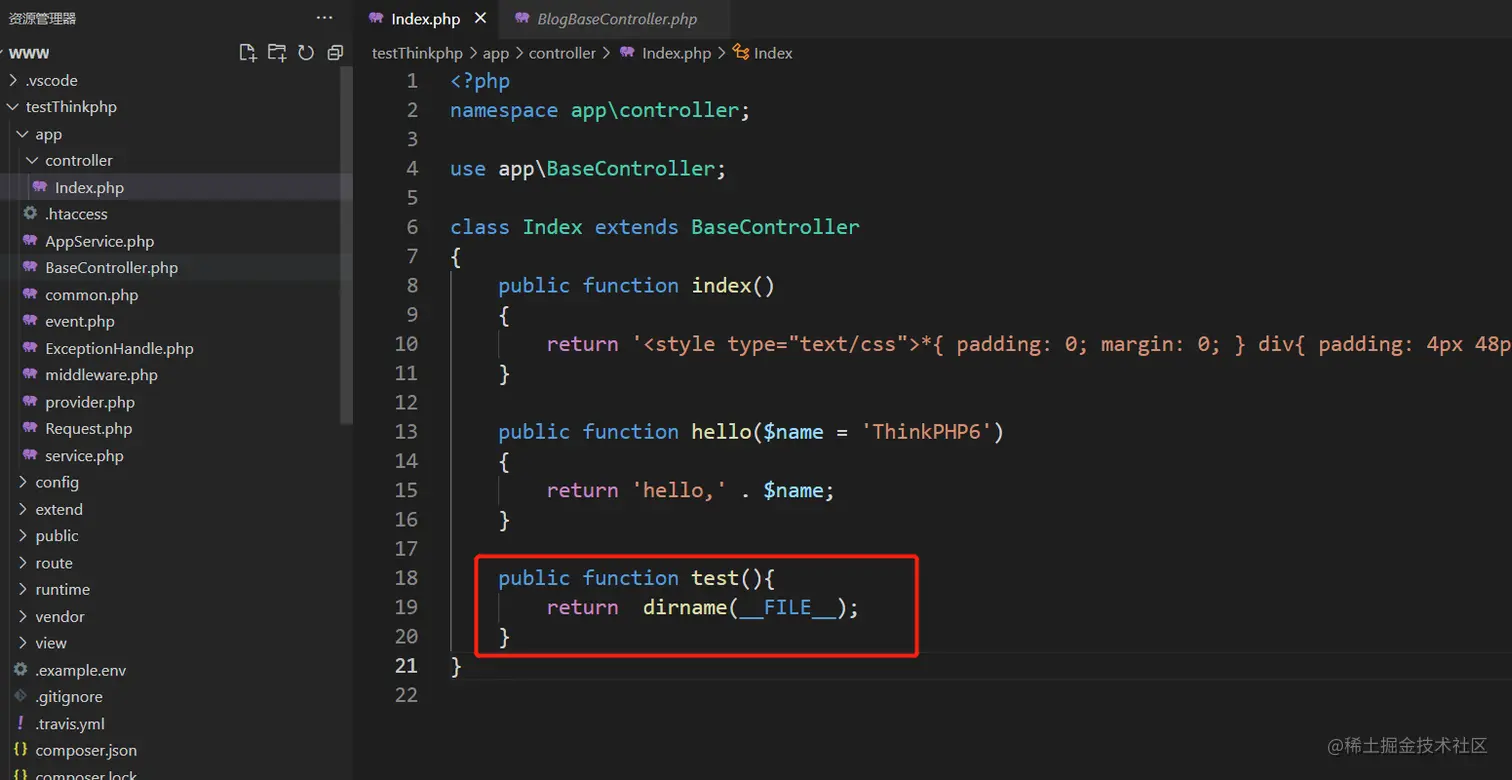Collapse the app folder chevron in tree
This screenshot has height=780, width=1512.
[x=23, y=134]
